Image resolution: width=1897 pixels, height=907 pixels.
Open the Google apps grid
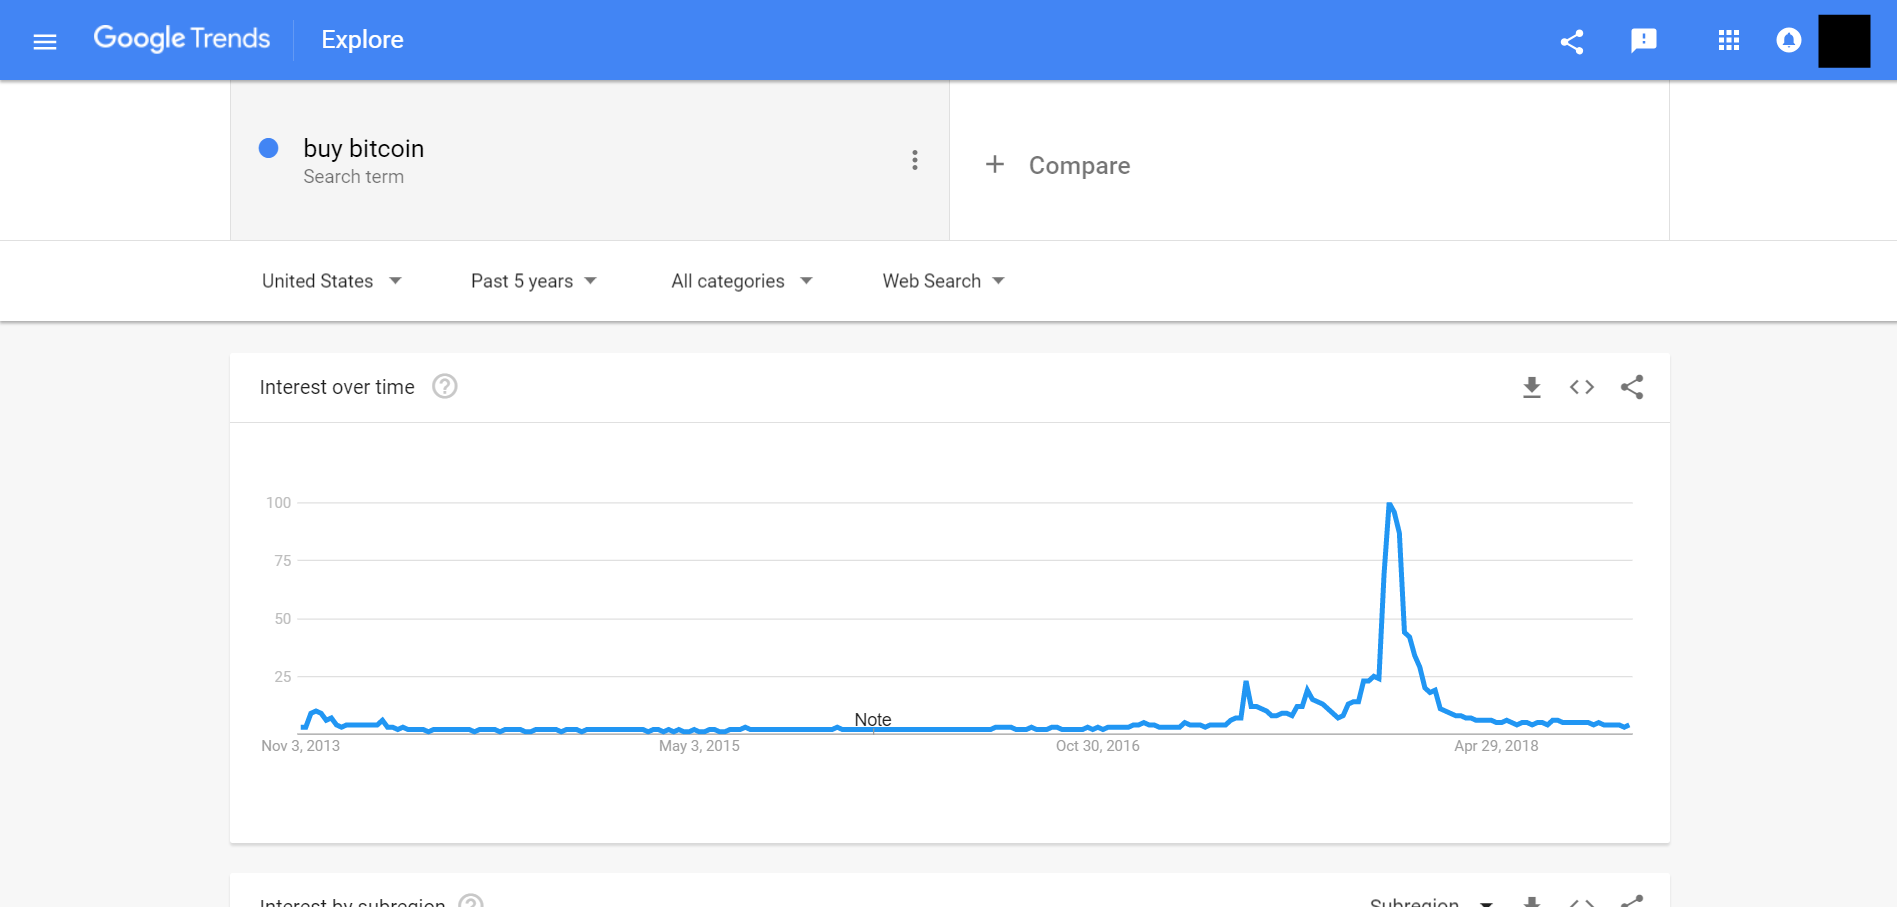click(1728, 41)
